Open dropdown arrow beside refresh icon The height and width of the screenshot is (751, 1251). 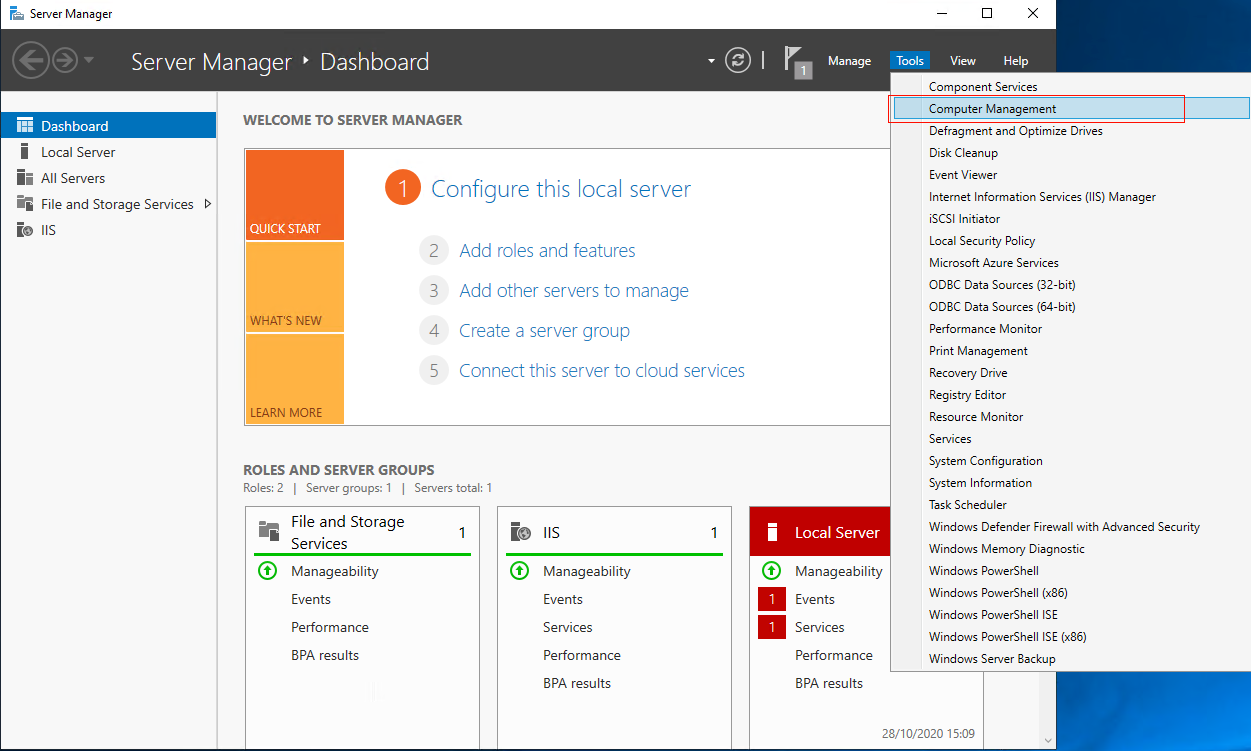click(x=712, y=61)
